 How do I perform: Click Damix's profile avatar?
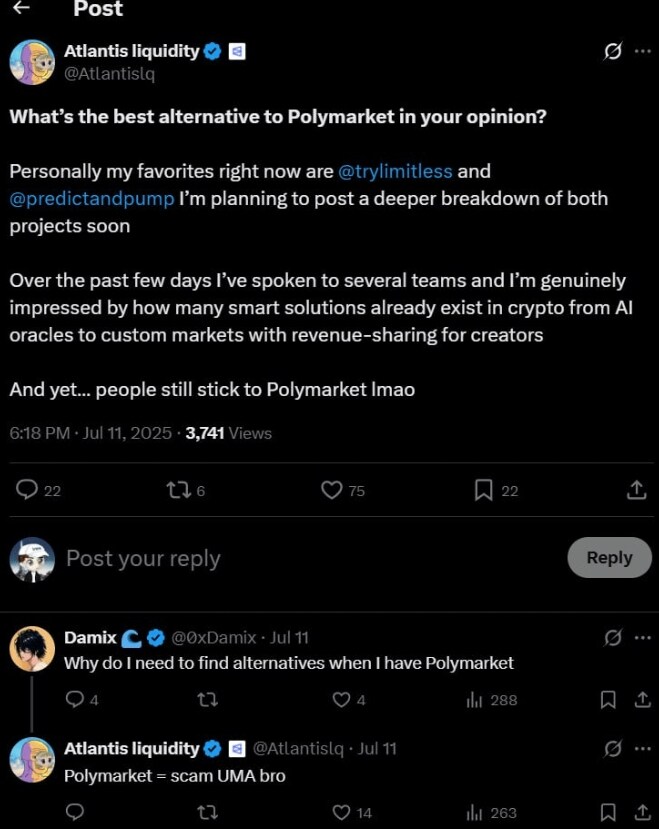(x=32, y=649)
